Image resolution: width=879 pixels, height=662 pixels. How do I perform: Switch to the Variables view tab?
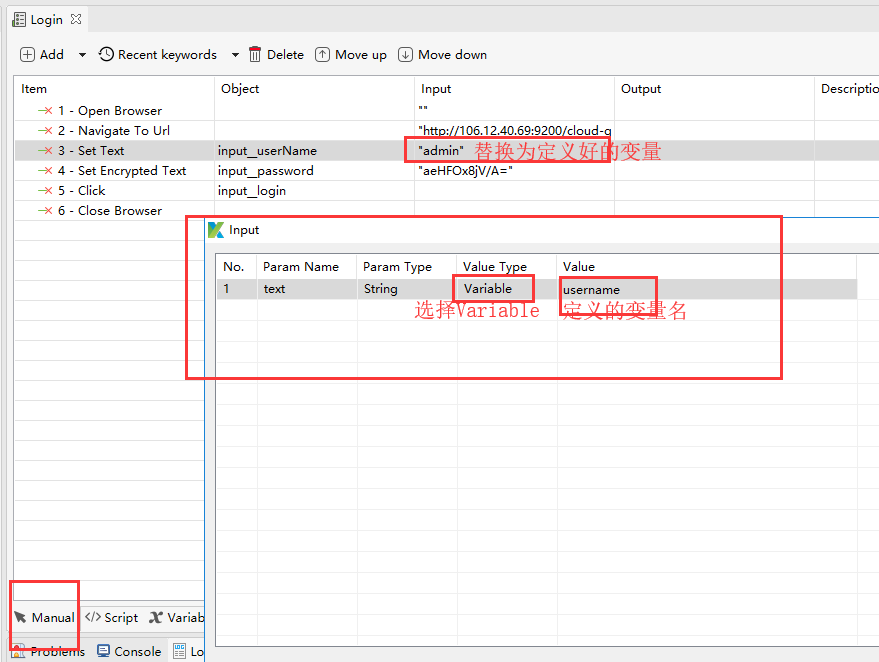point(176,617)
